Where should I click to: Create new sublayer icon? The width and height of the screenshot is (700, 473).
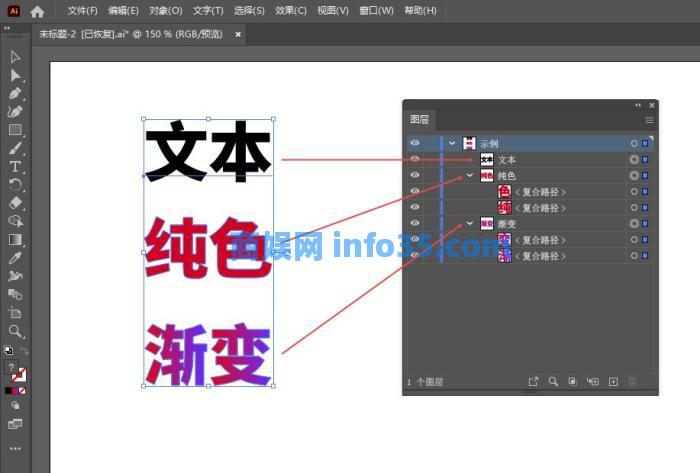click(x=593, y=382)
